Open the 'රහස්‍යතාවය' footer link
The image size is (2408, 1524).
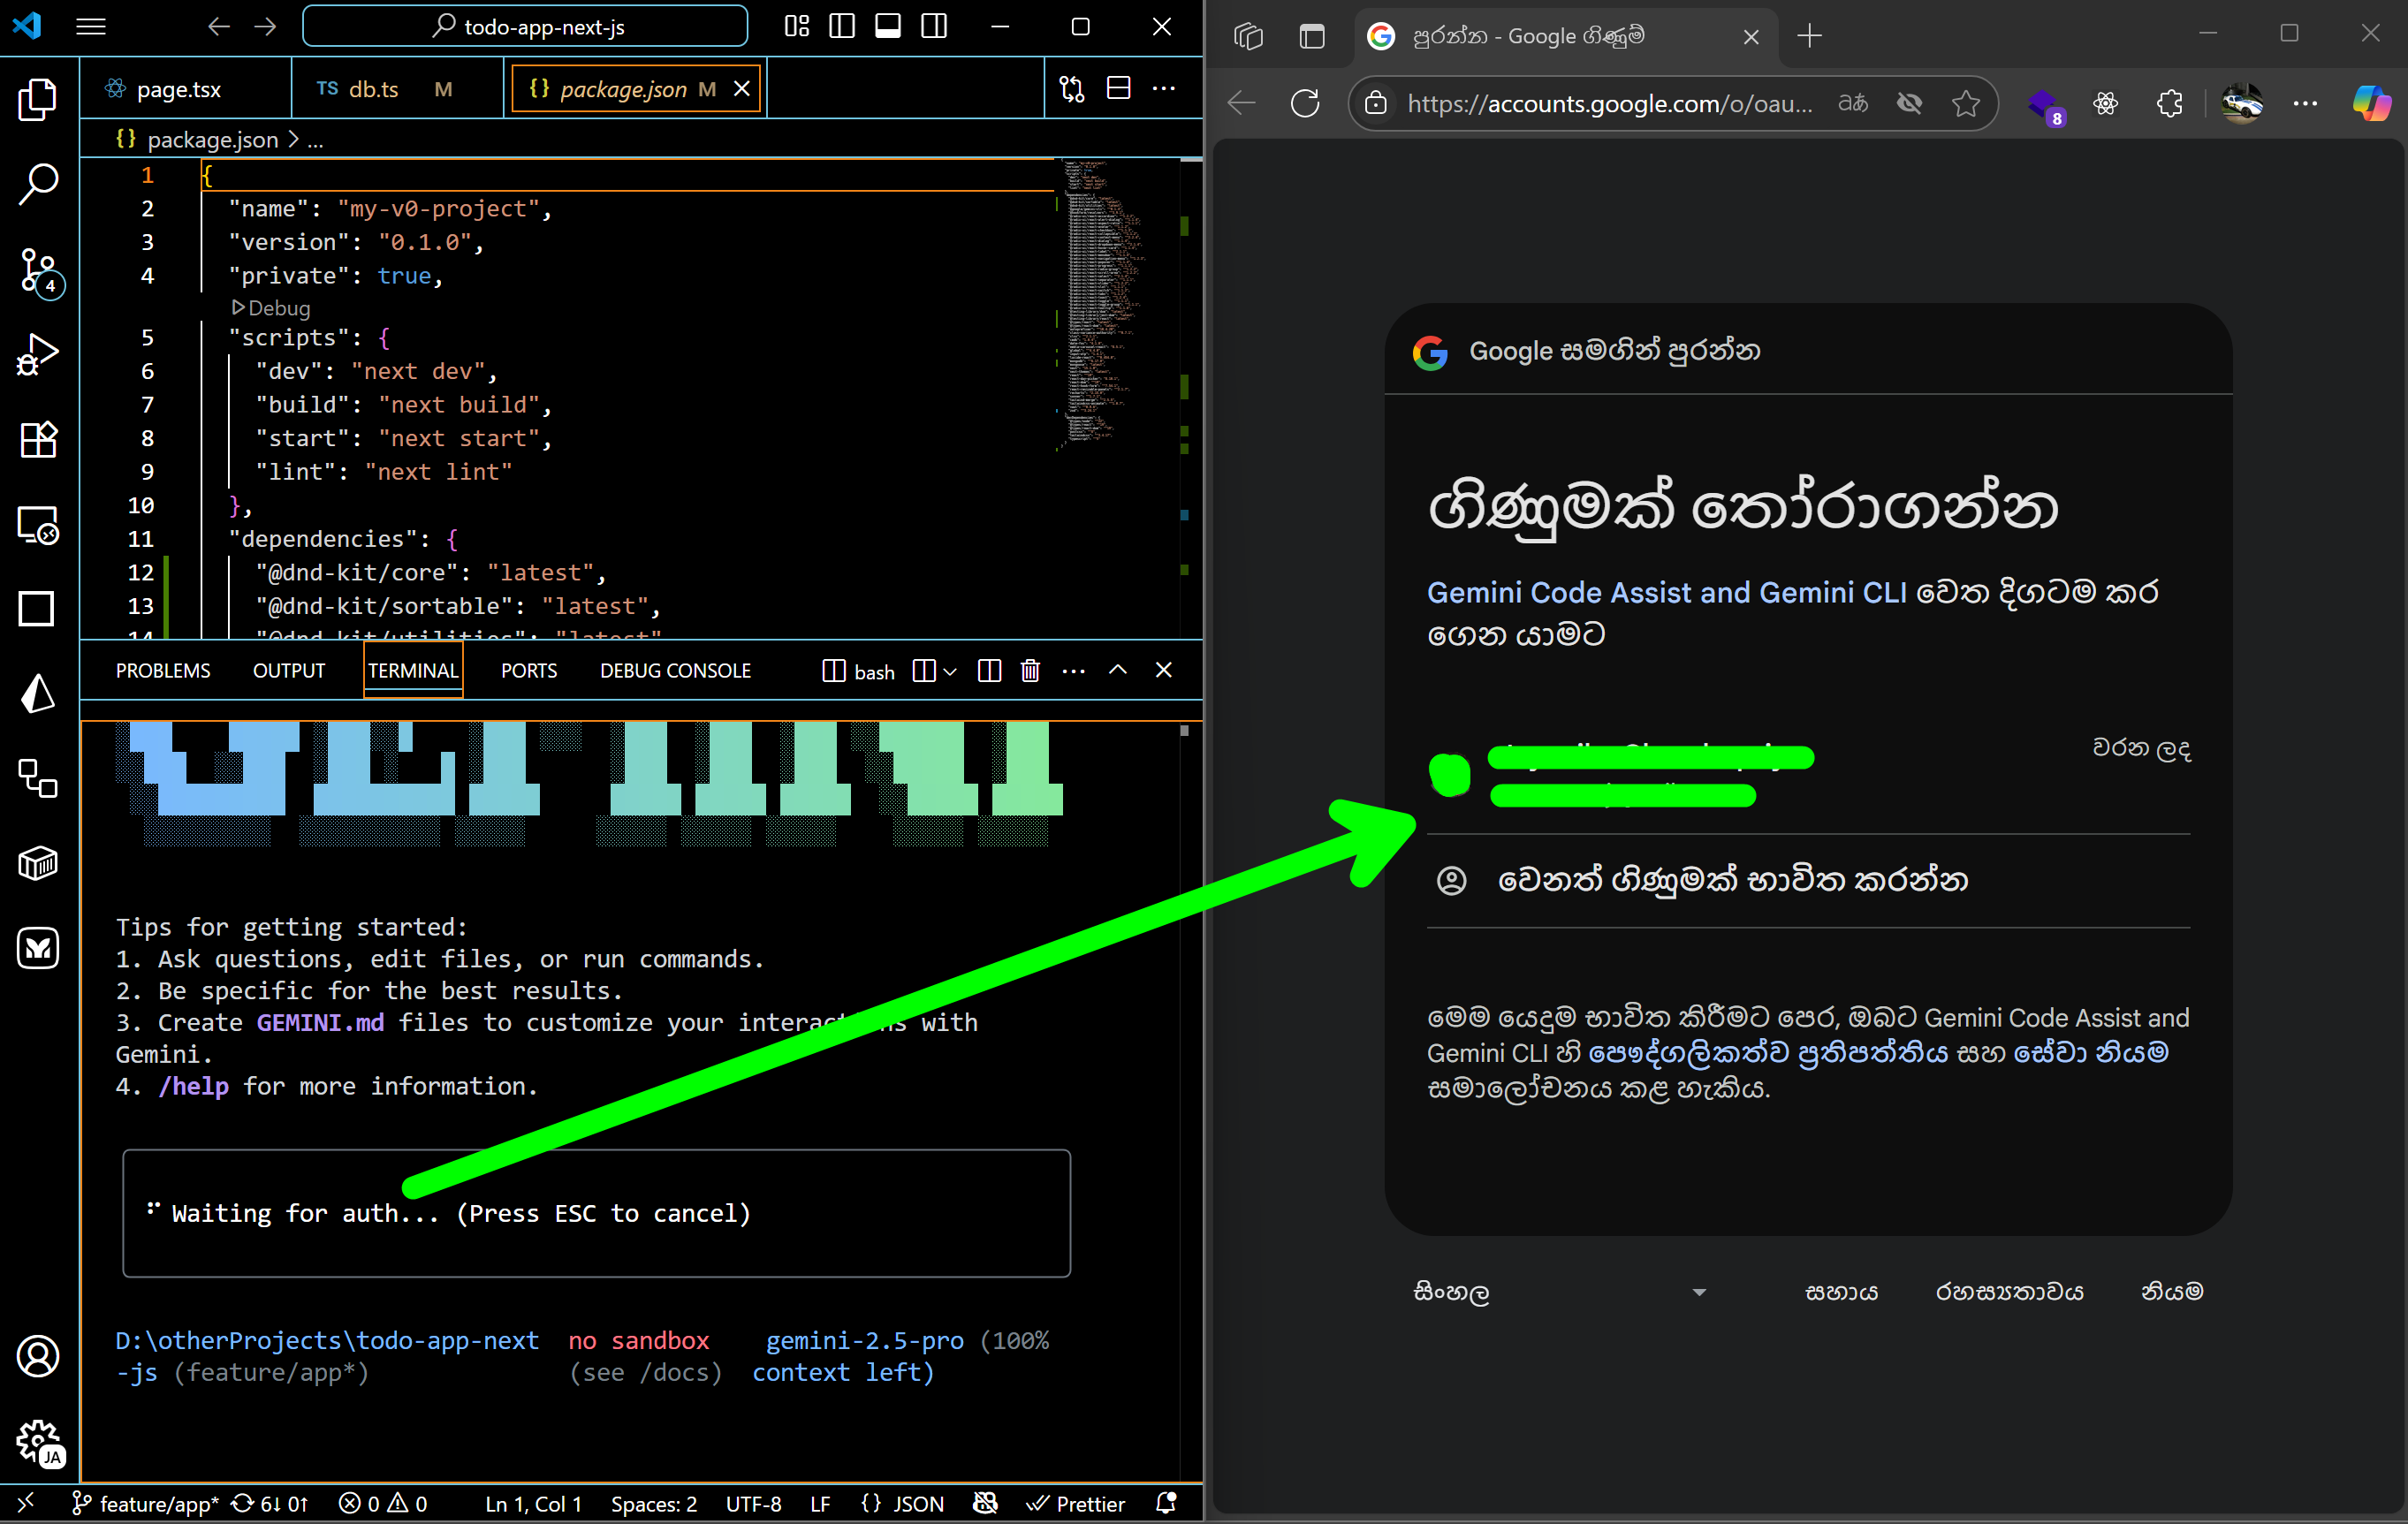tap(2009, 1292)
